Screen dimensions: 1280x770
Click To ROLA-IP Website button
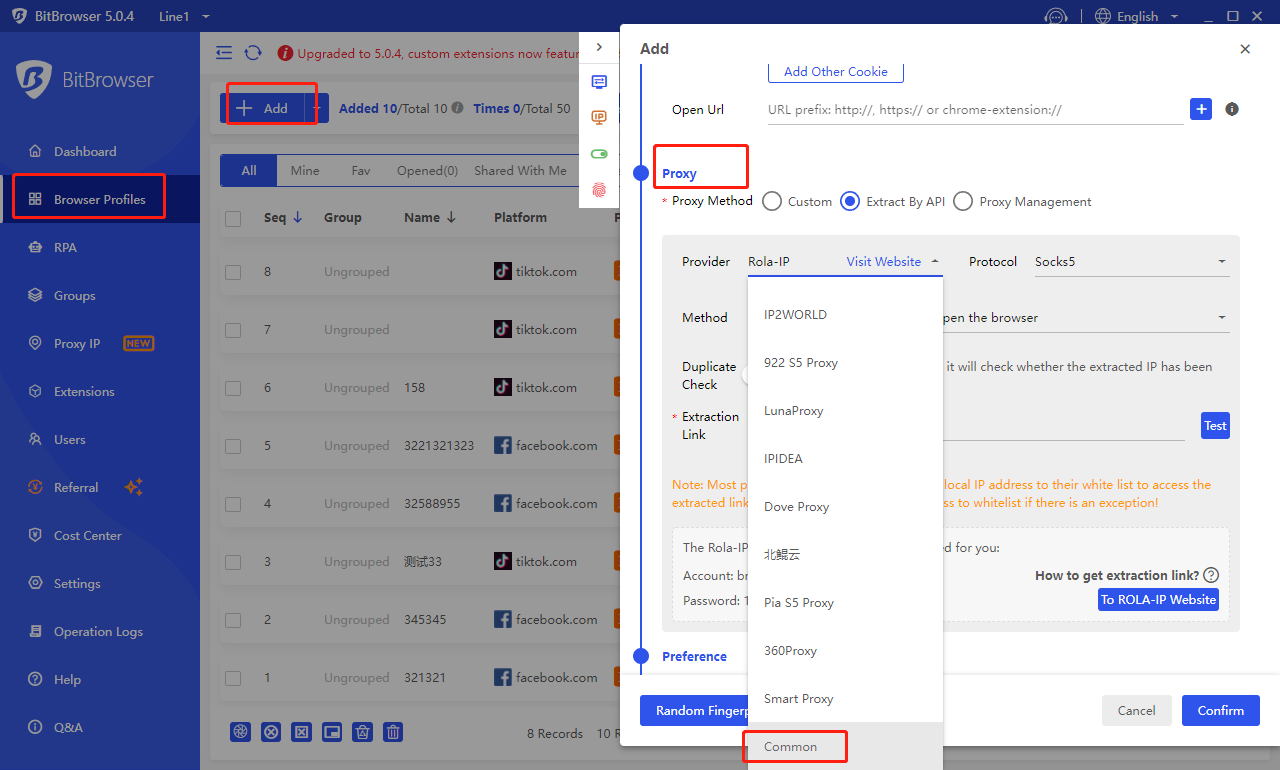(x=1158, y=599)
